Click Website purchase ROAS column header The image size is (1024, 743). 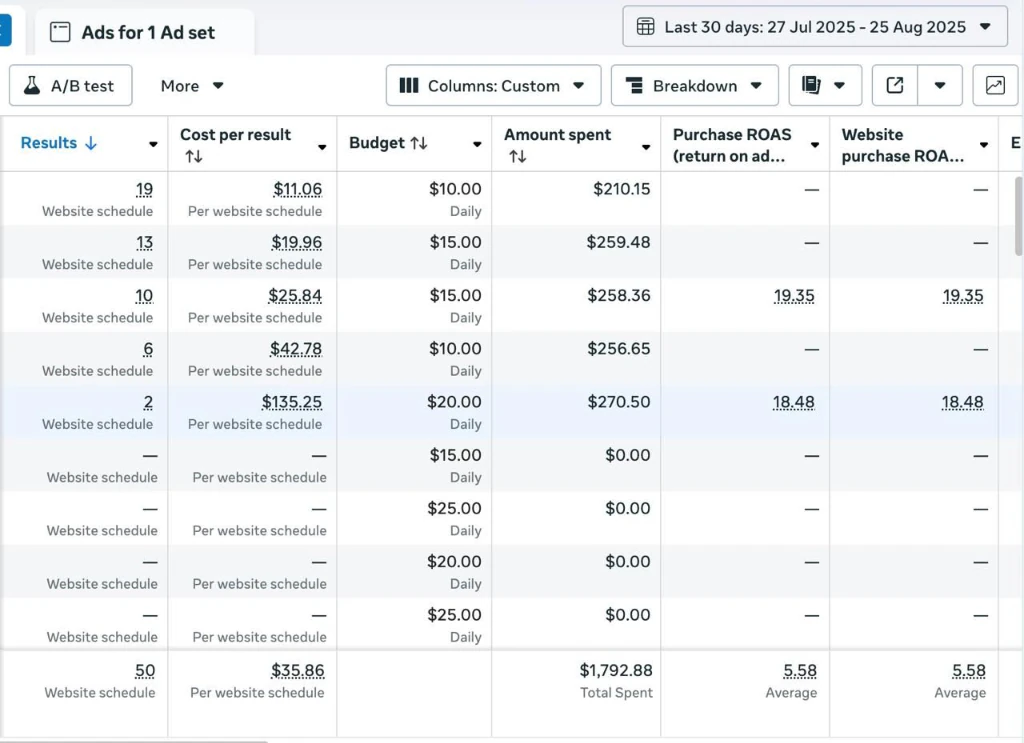903,144
